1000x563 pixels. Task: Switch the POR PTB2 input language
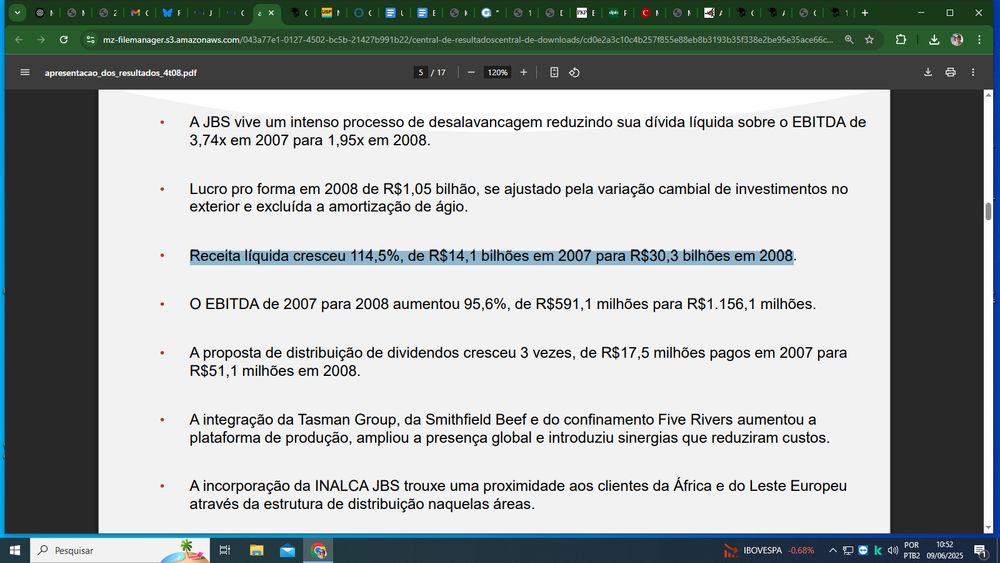click(912, 550)
